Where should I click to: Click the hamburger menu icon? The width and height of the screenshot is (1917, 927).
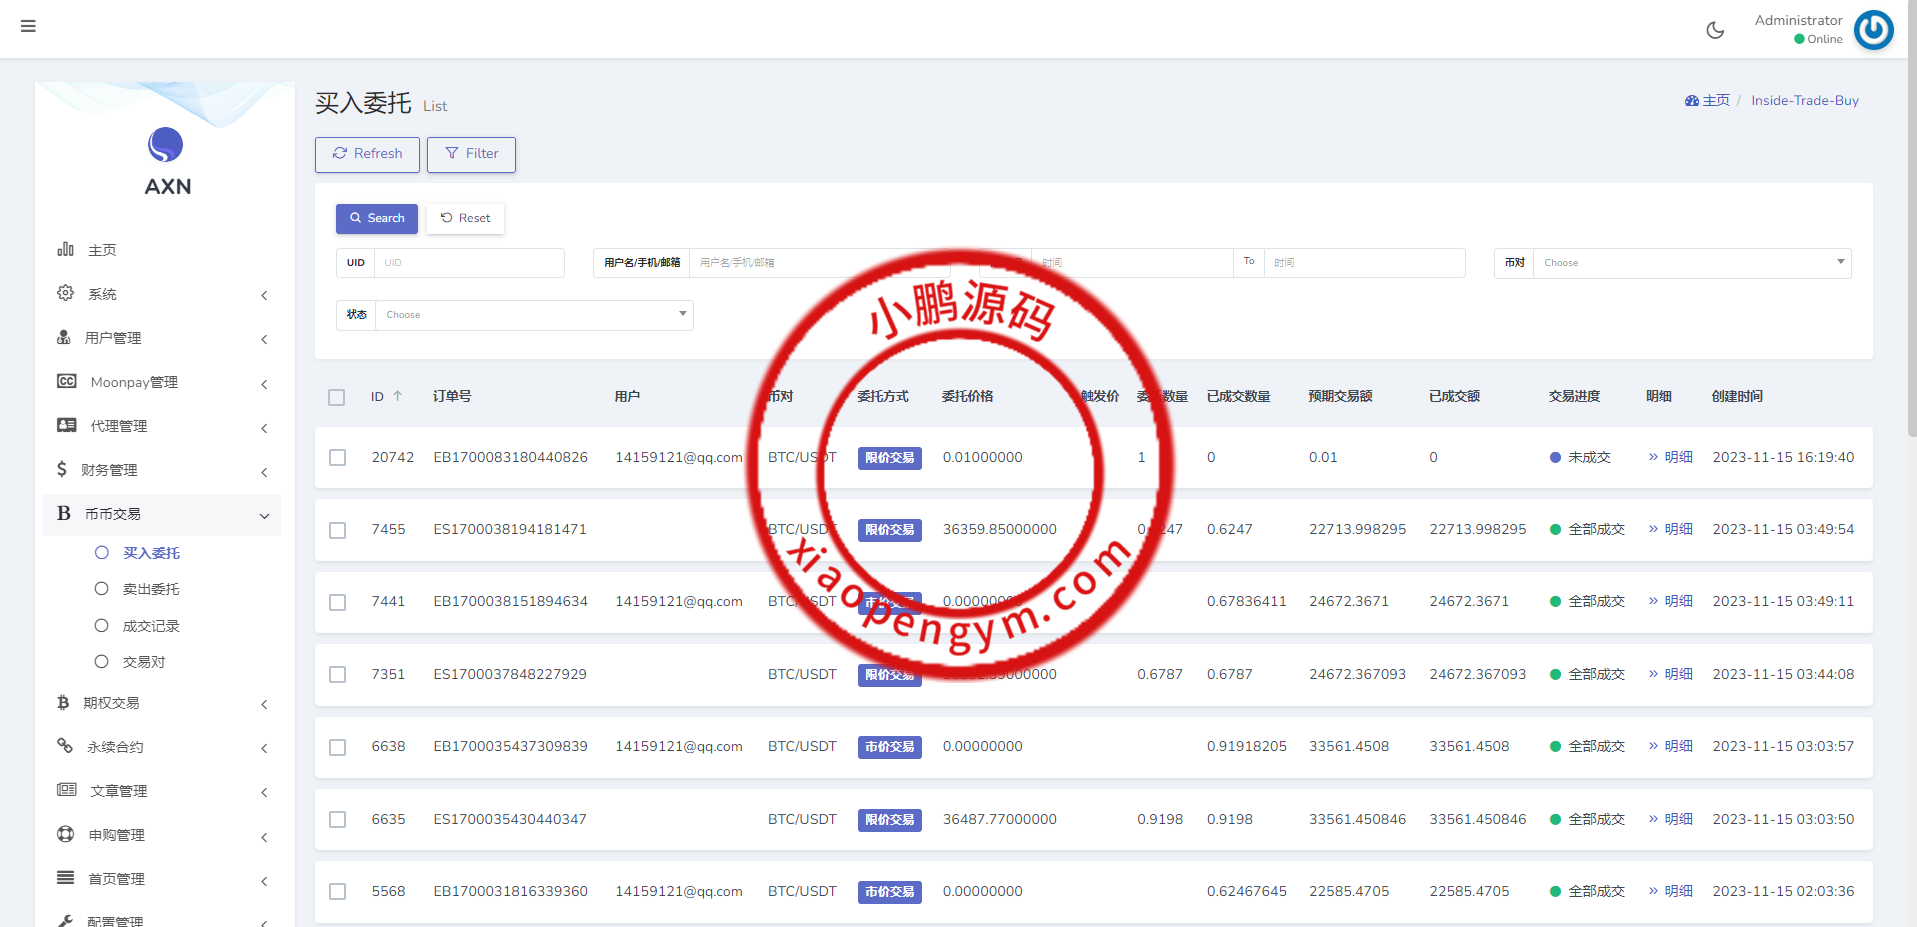pyautogui.click(x=28, y=26)
